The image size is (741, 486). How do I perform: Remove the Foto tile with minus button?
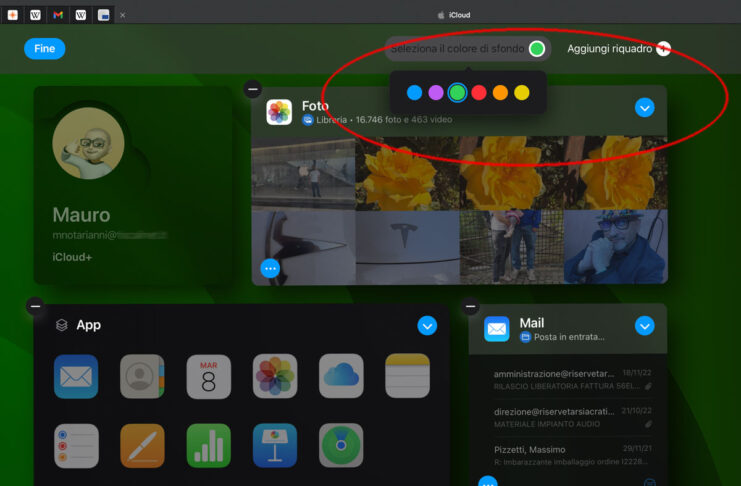pos(253,89)
